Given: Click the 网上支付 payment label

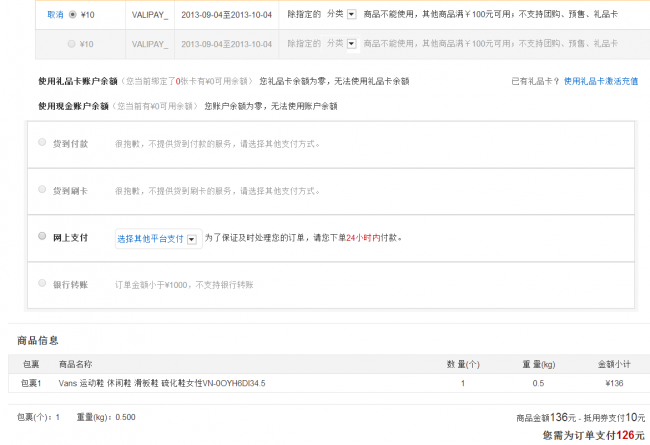Looking at the screenshot, I should (70, 237).
